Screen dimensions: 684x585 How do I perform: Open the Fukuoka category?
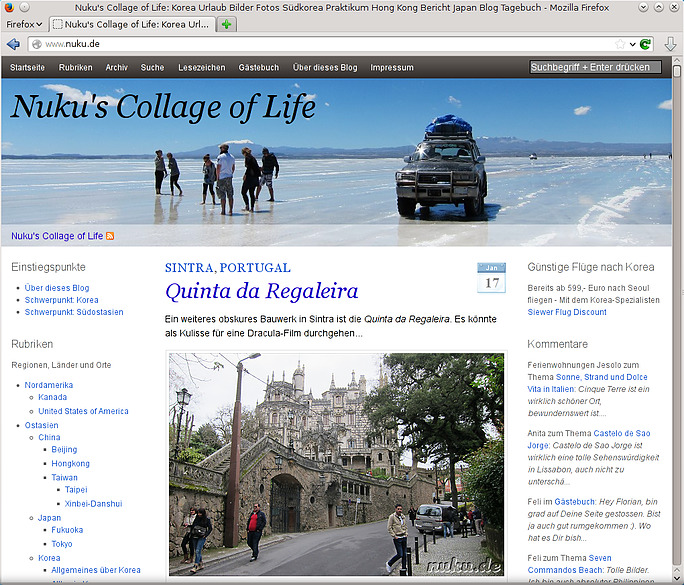(67, 530)
